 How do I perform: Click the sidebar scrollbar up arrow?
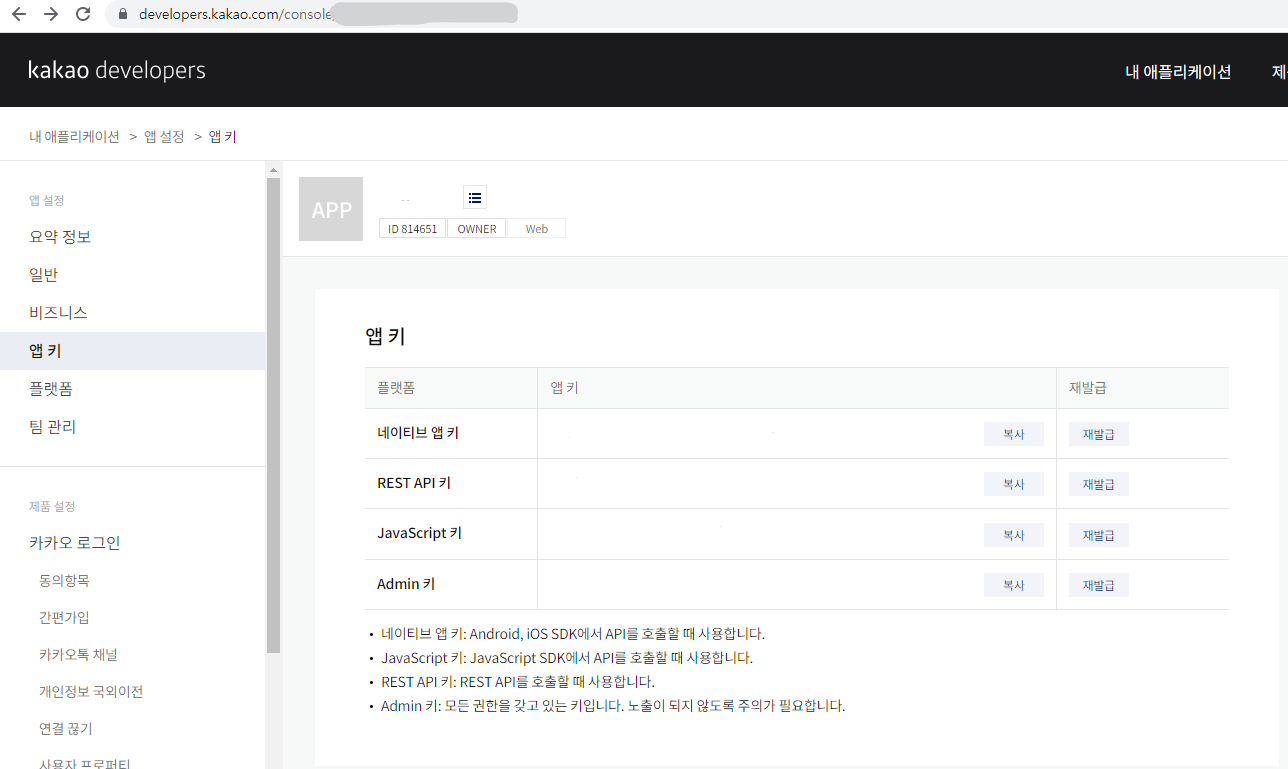pyautogui.click(x=273, y=171)
